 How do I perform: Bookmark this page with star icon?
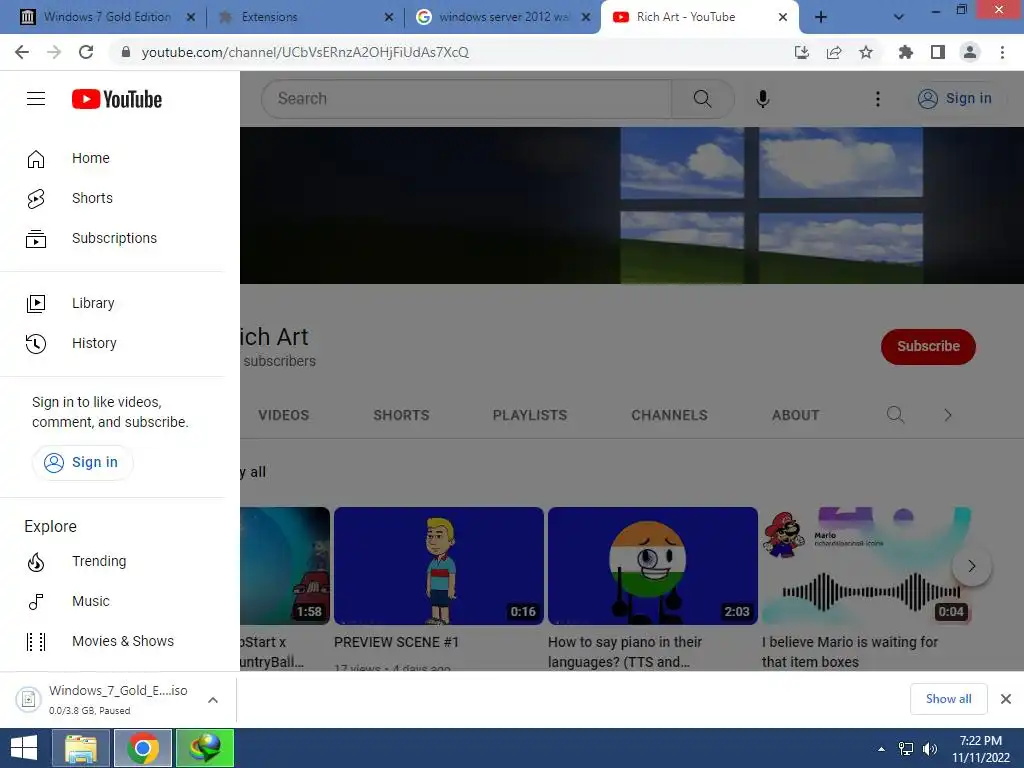click(866, 52)
